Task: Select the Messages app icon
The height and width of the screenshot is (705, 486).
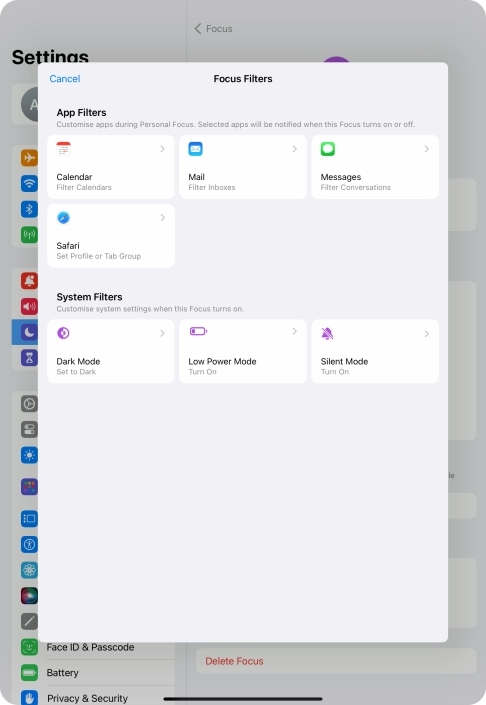Action: coord(328,149)
